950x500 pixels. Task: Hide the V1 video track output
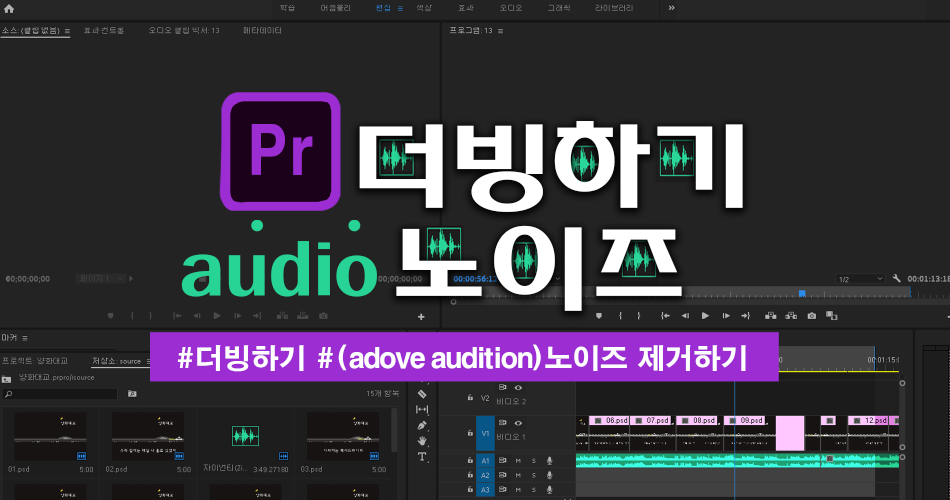[x=519, y=423]
